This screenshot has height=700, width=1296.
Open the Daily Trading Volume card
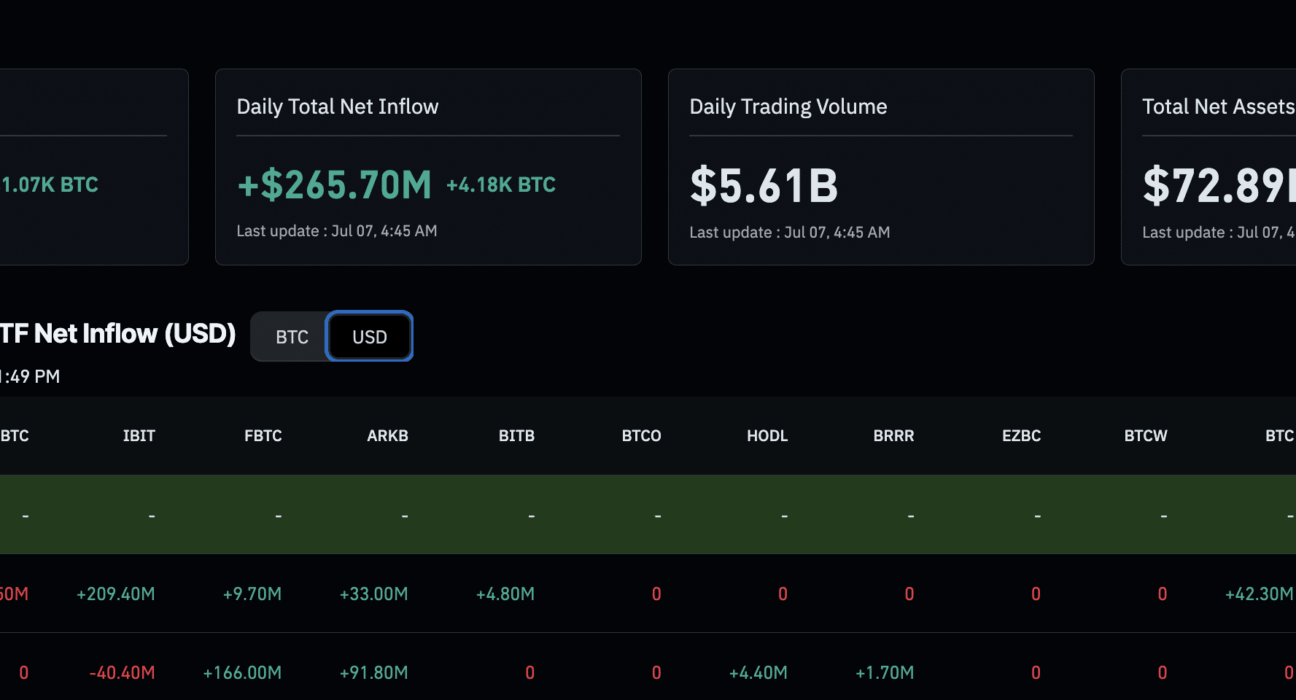click(881, 167)
